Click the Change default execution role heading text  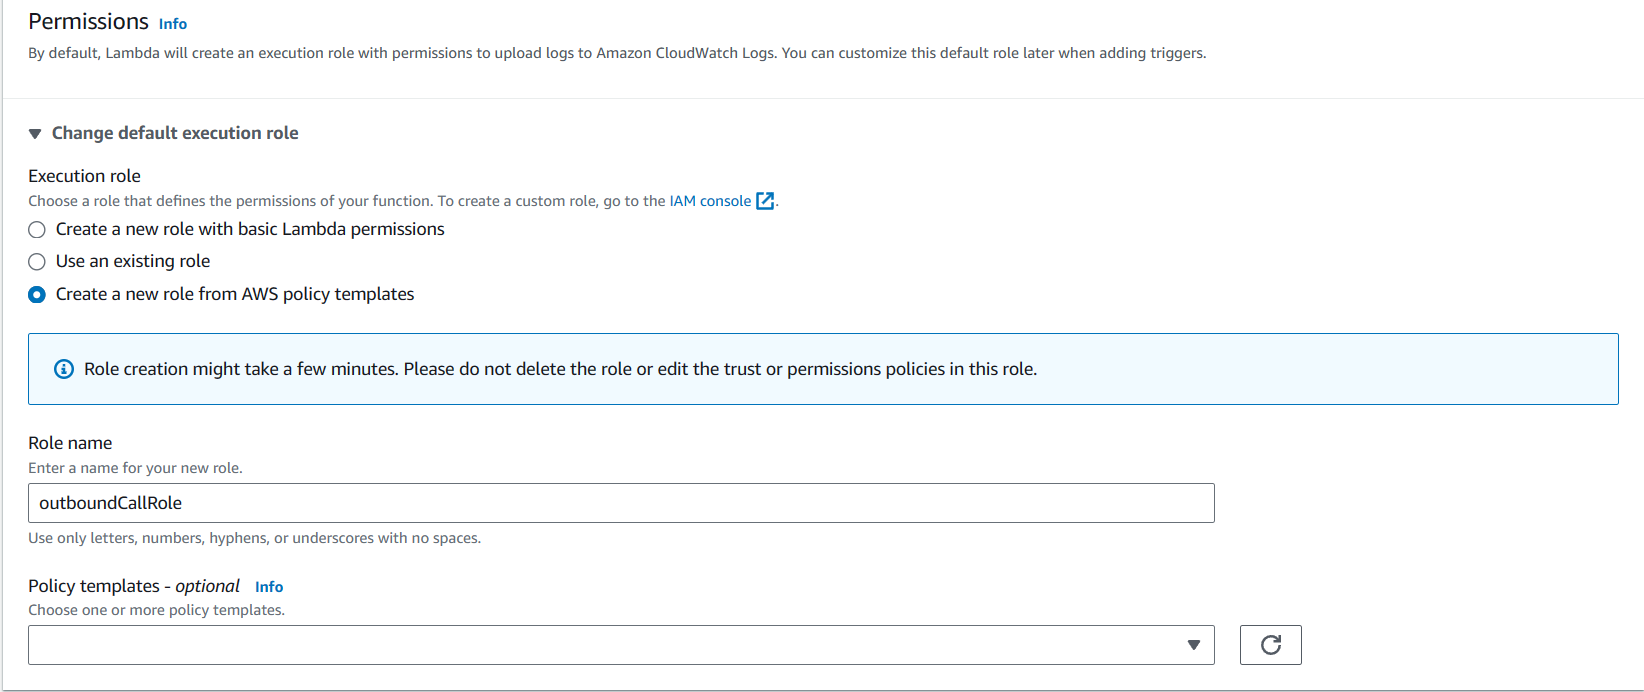(175, 133)
